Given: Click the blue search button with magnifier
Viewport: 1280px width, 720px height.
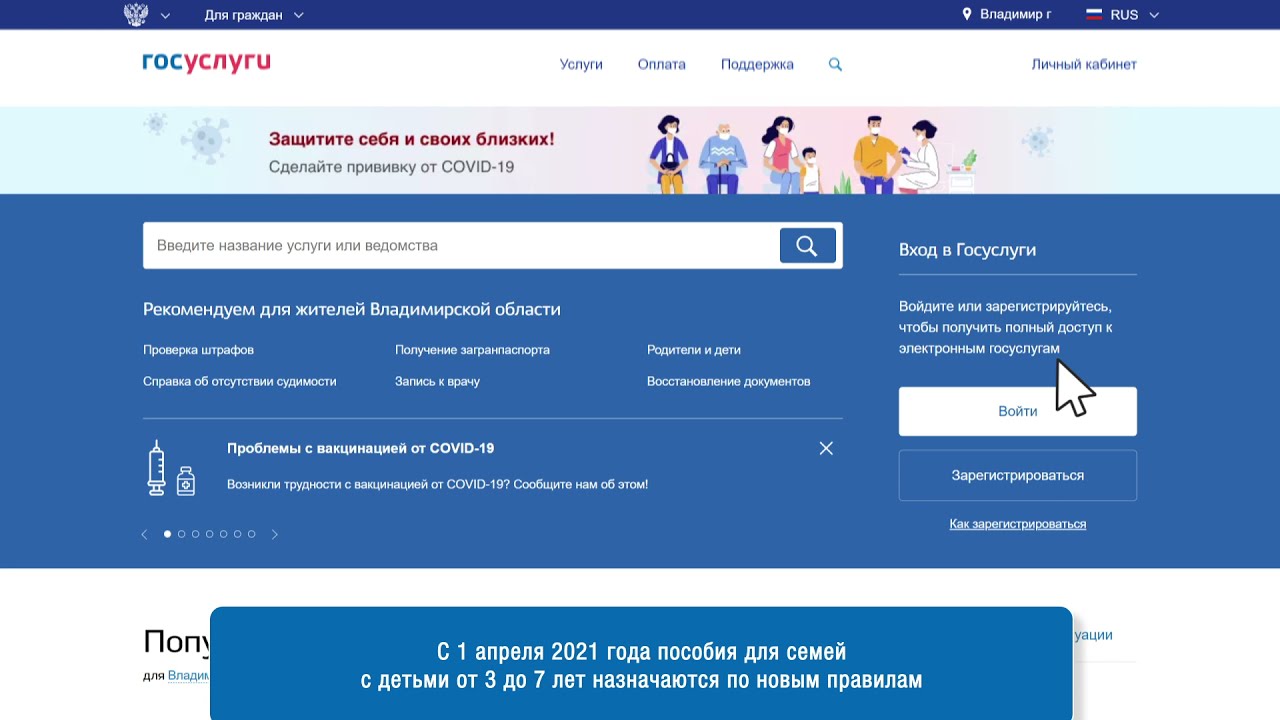Looking at the screenshot, I should click(x=807, y=246).
